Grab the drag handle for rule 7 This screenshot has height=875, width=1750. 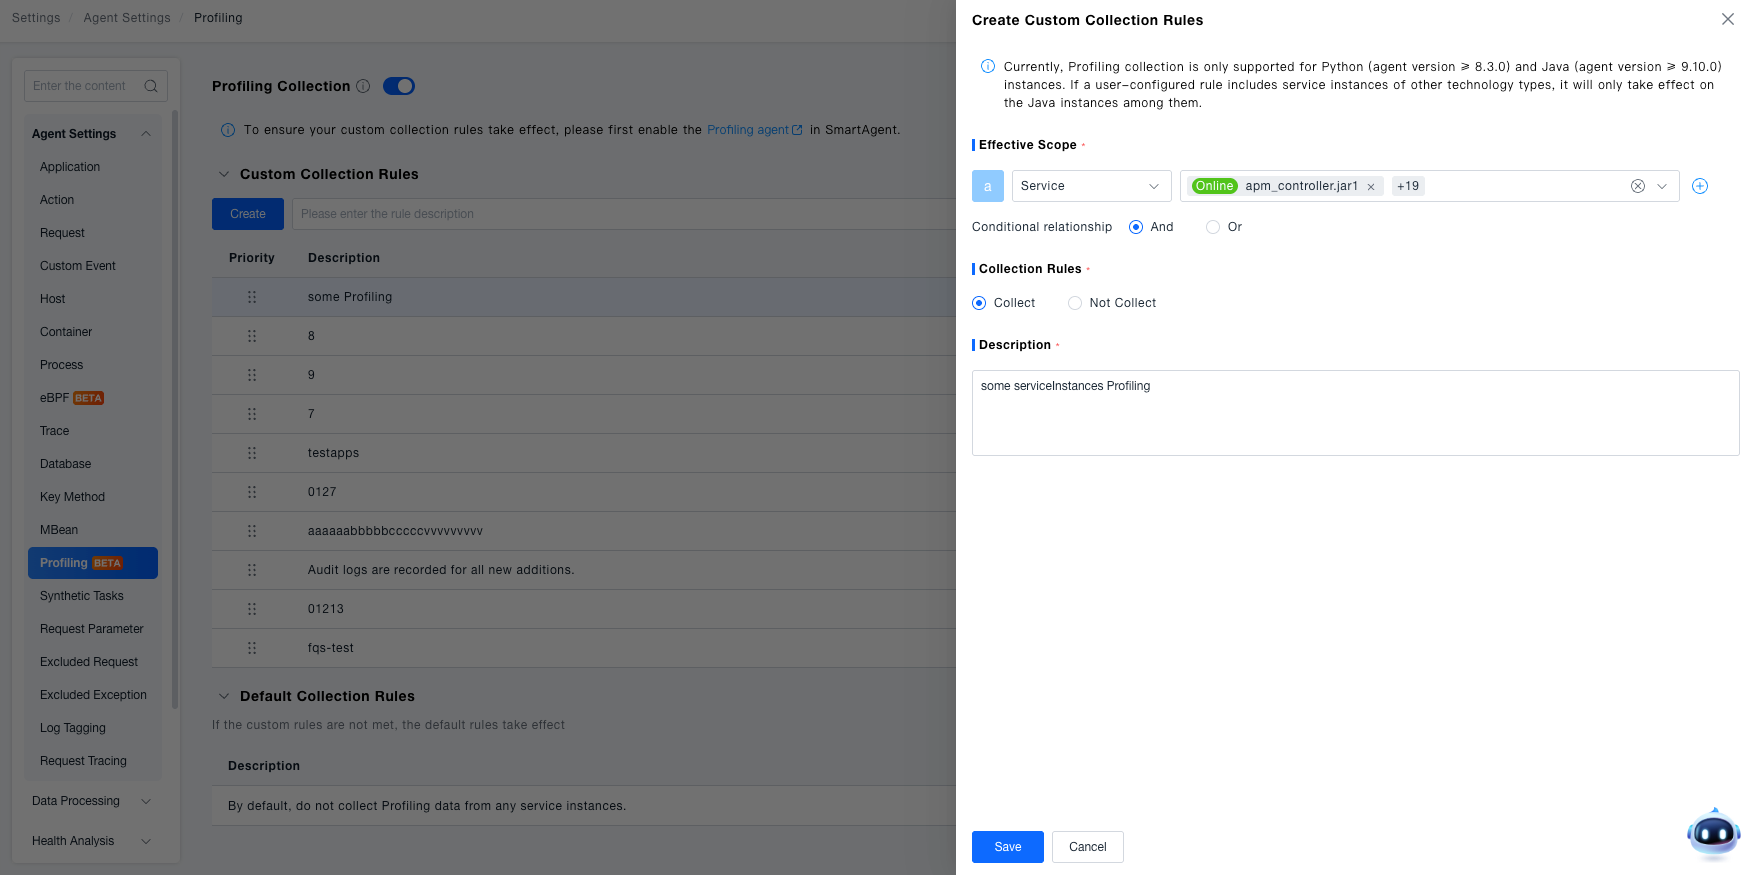coord(252,414)
